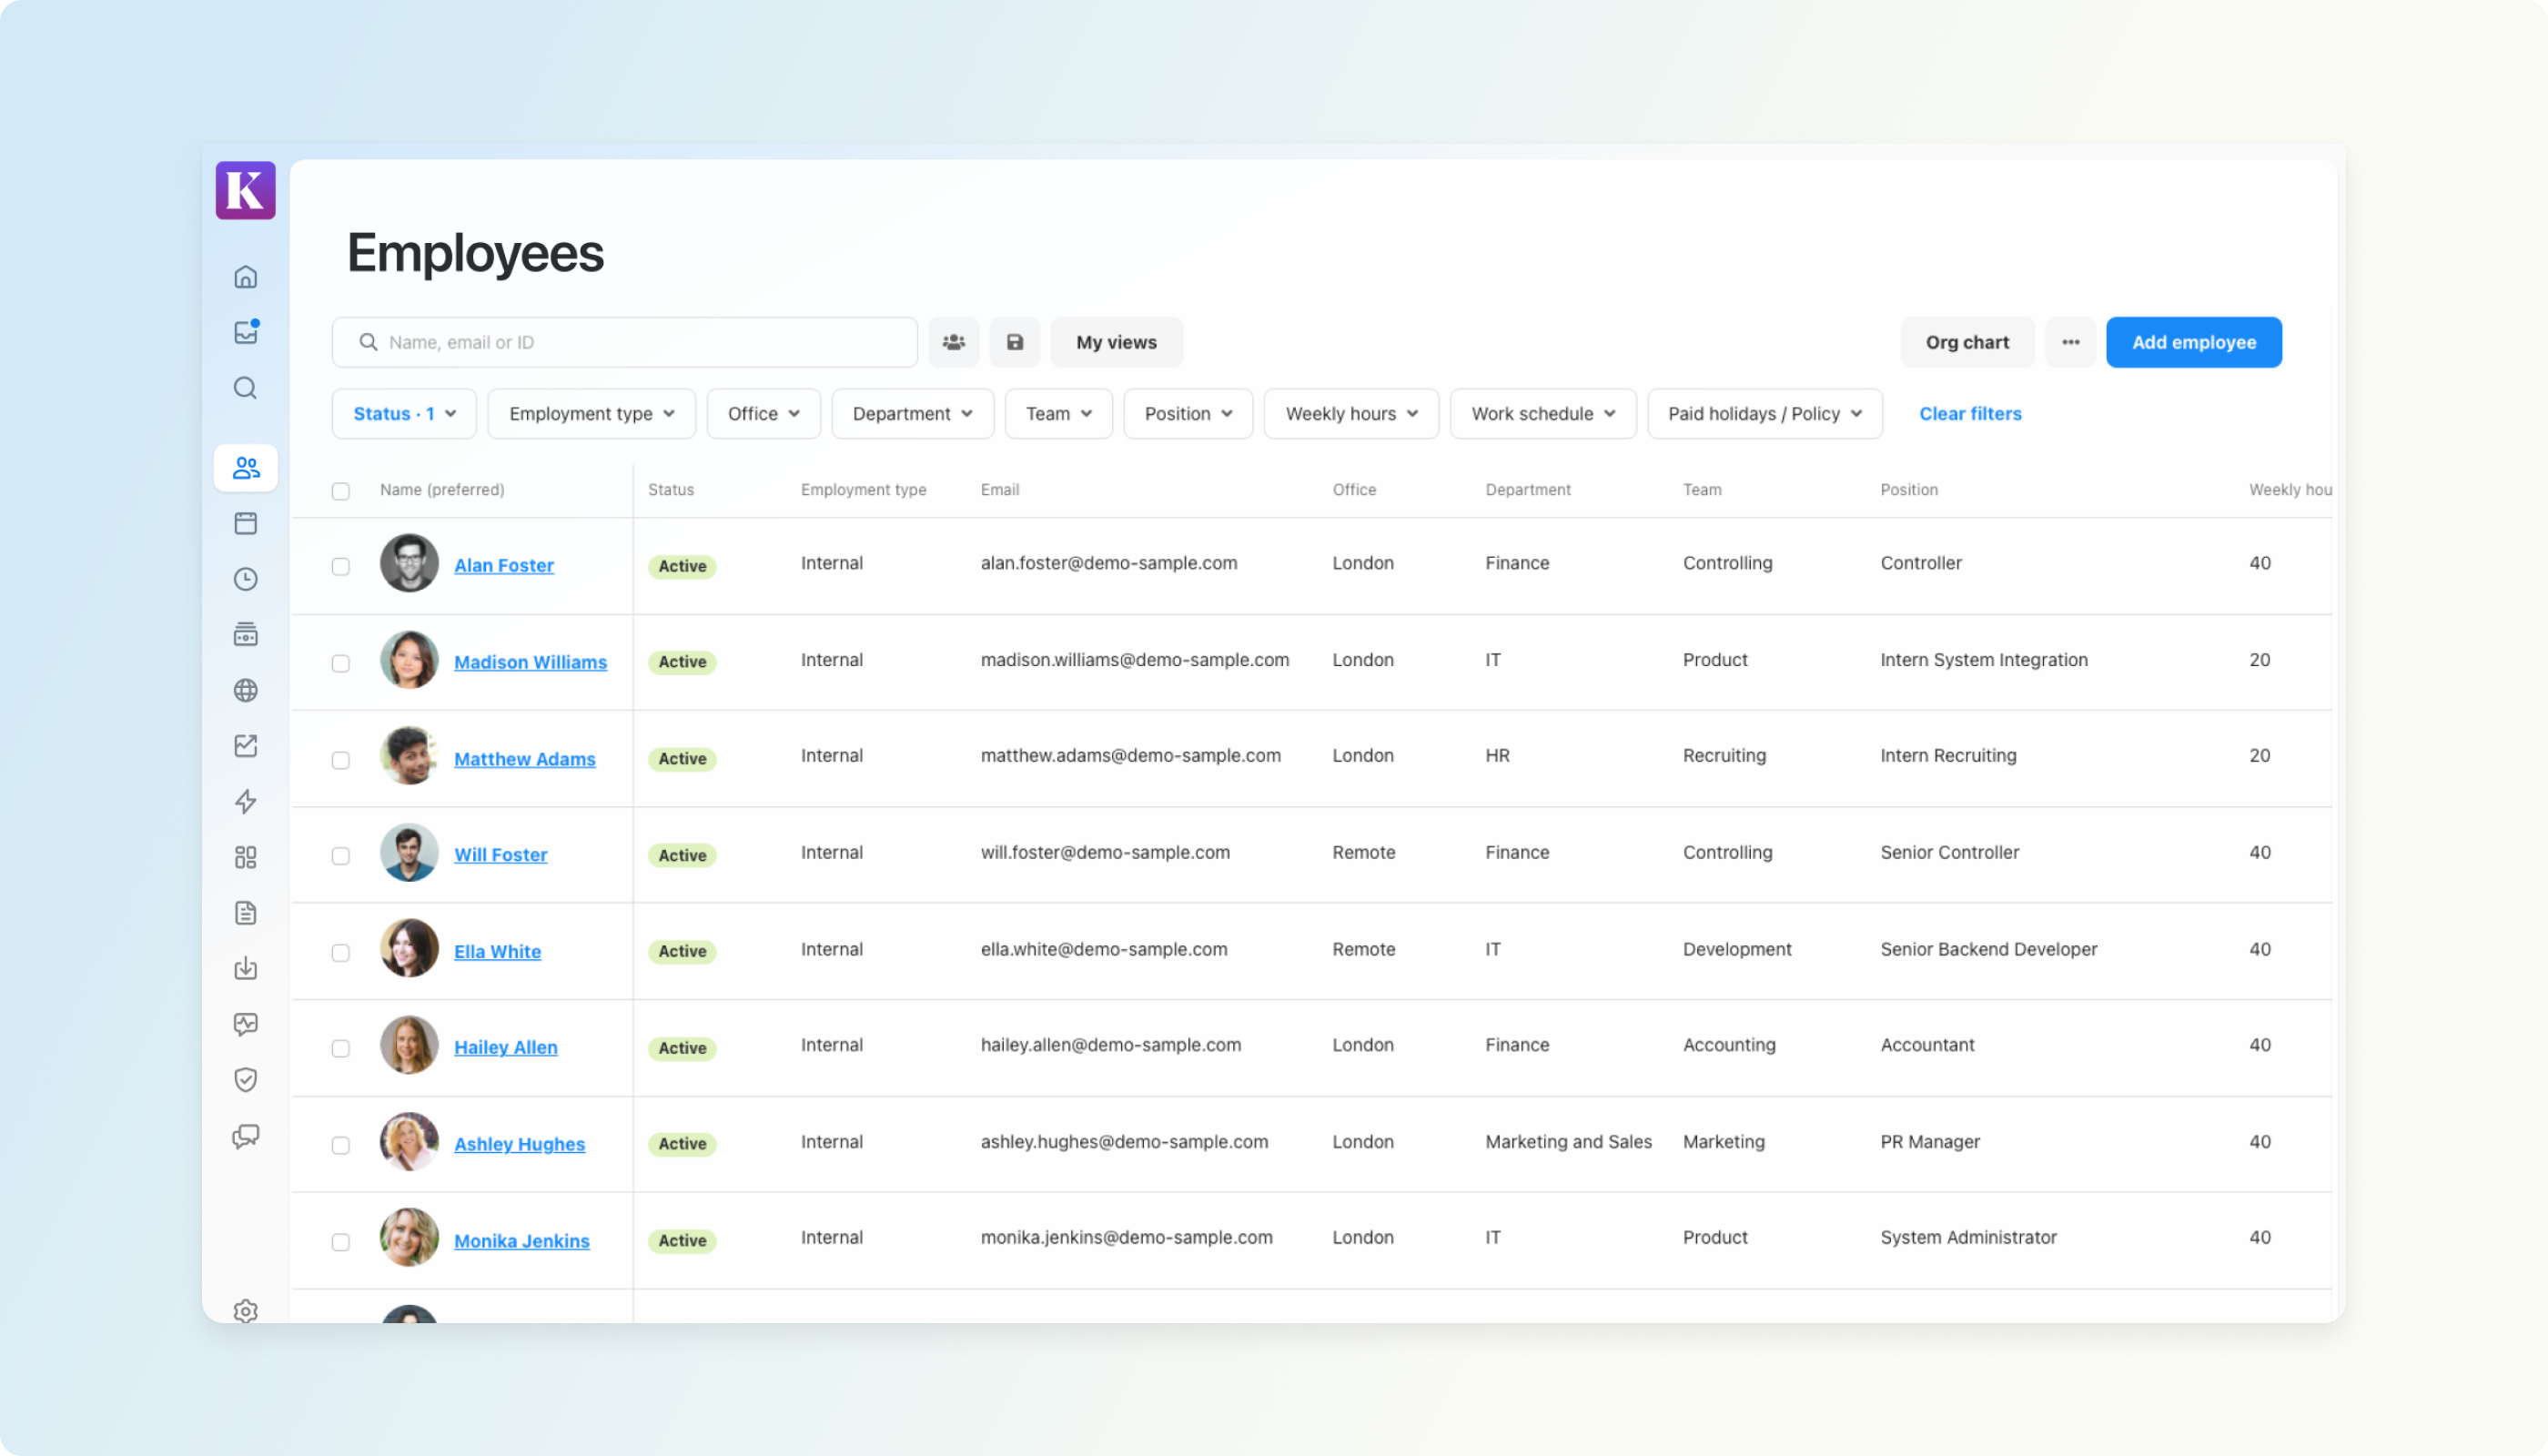Open settings gear at sidebar bottom
Image resolution: width=2548 pixels, height=1456 pixels.
pyautogui.click(x=245, y=1310)
